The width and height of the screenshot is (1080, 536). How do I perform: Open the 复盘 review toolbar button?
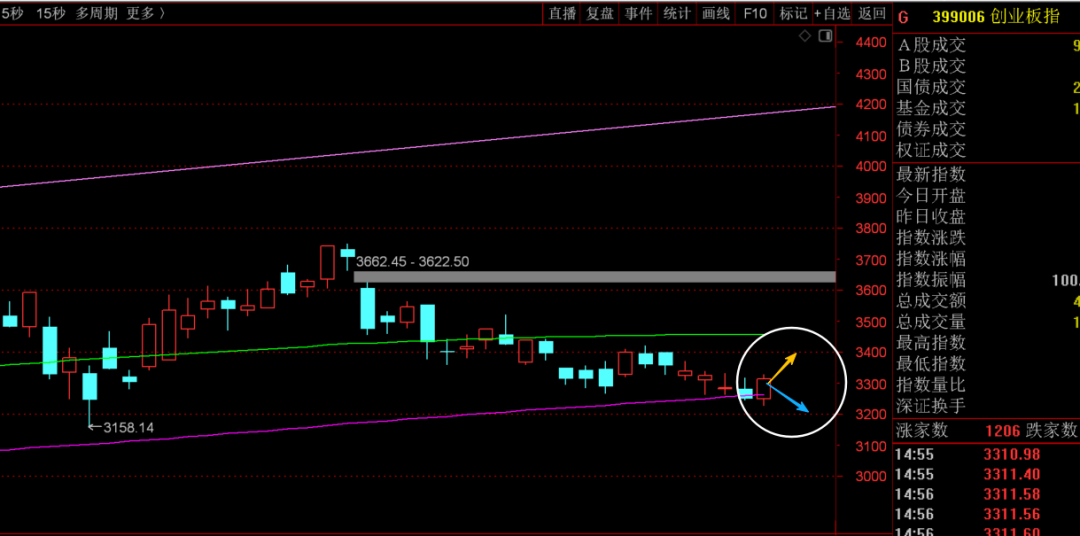point(600,13)
